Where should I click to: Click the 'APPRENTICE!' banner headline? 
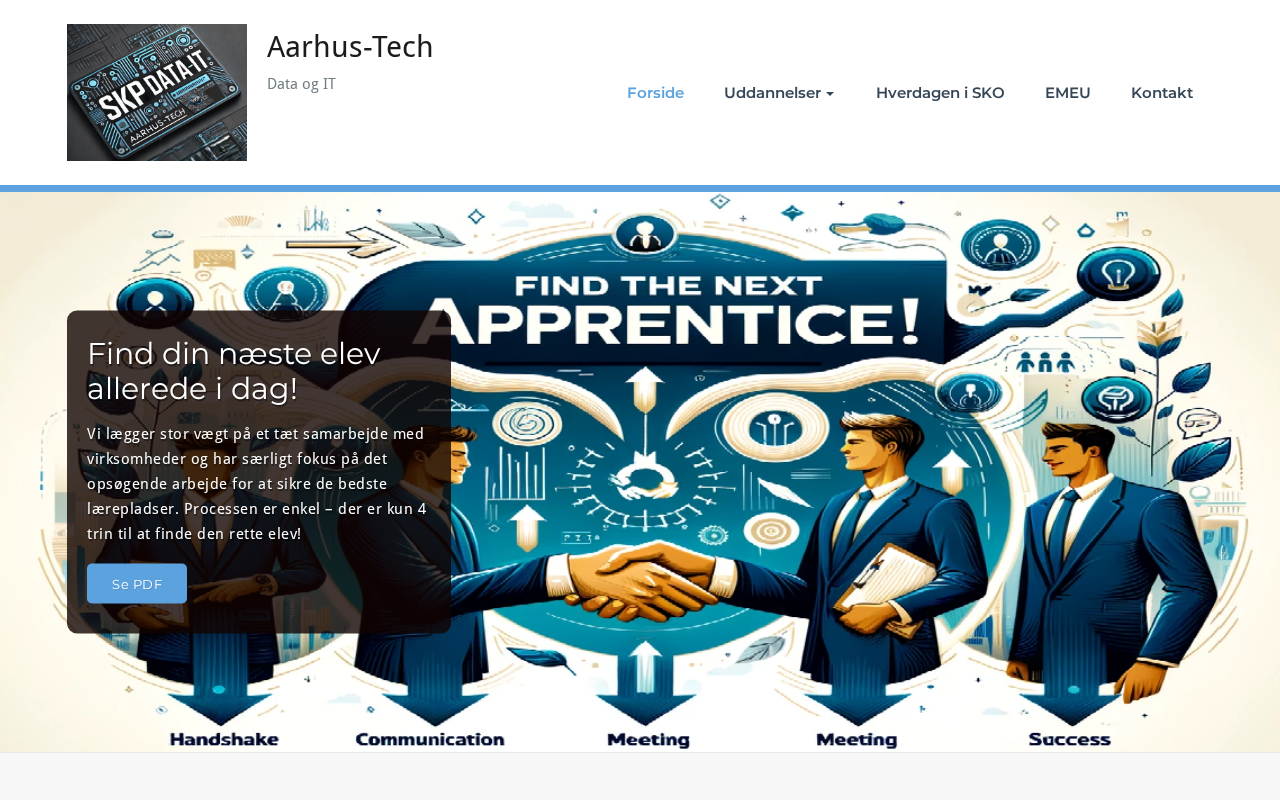(680, 320)
